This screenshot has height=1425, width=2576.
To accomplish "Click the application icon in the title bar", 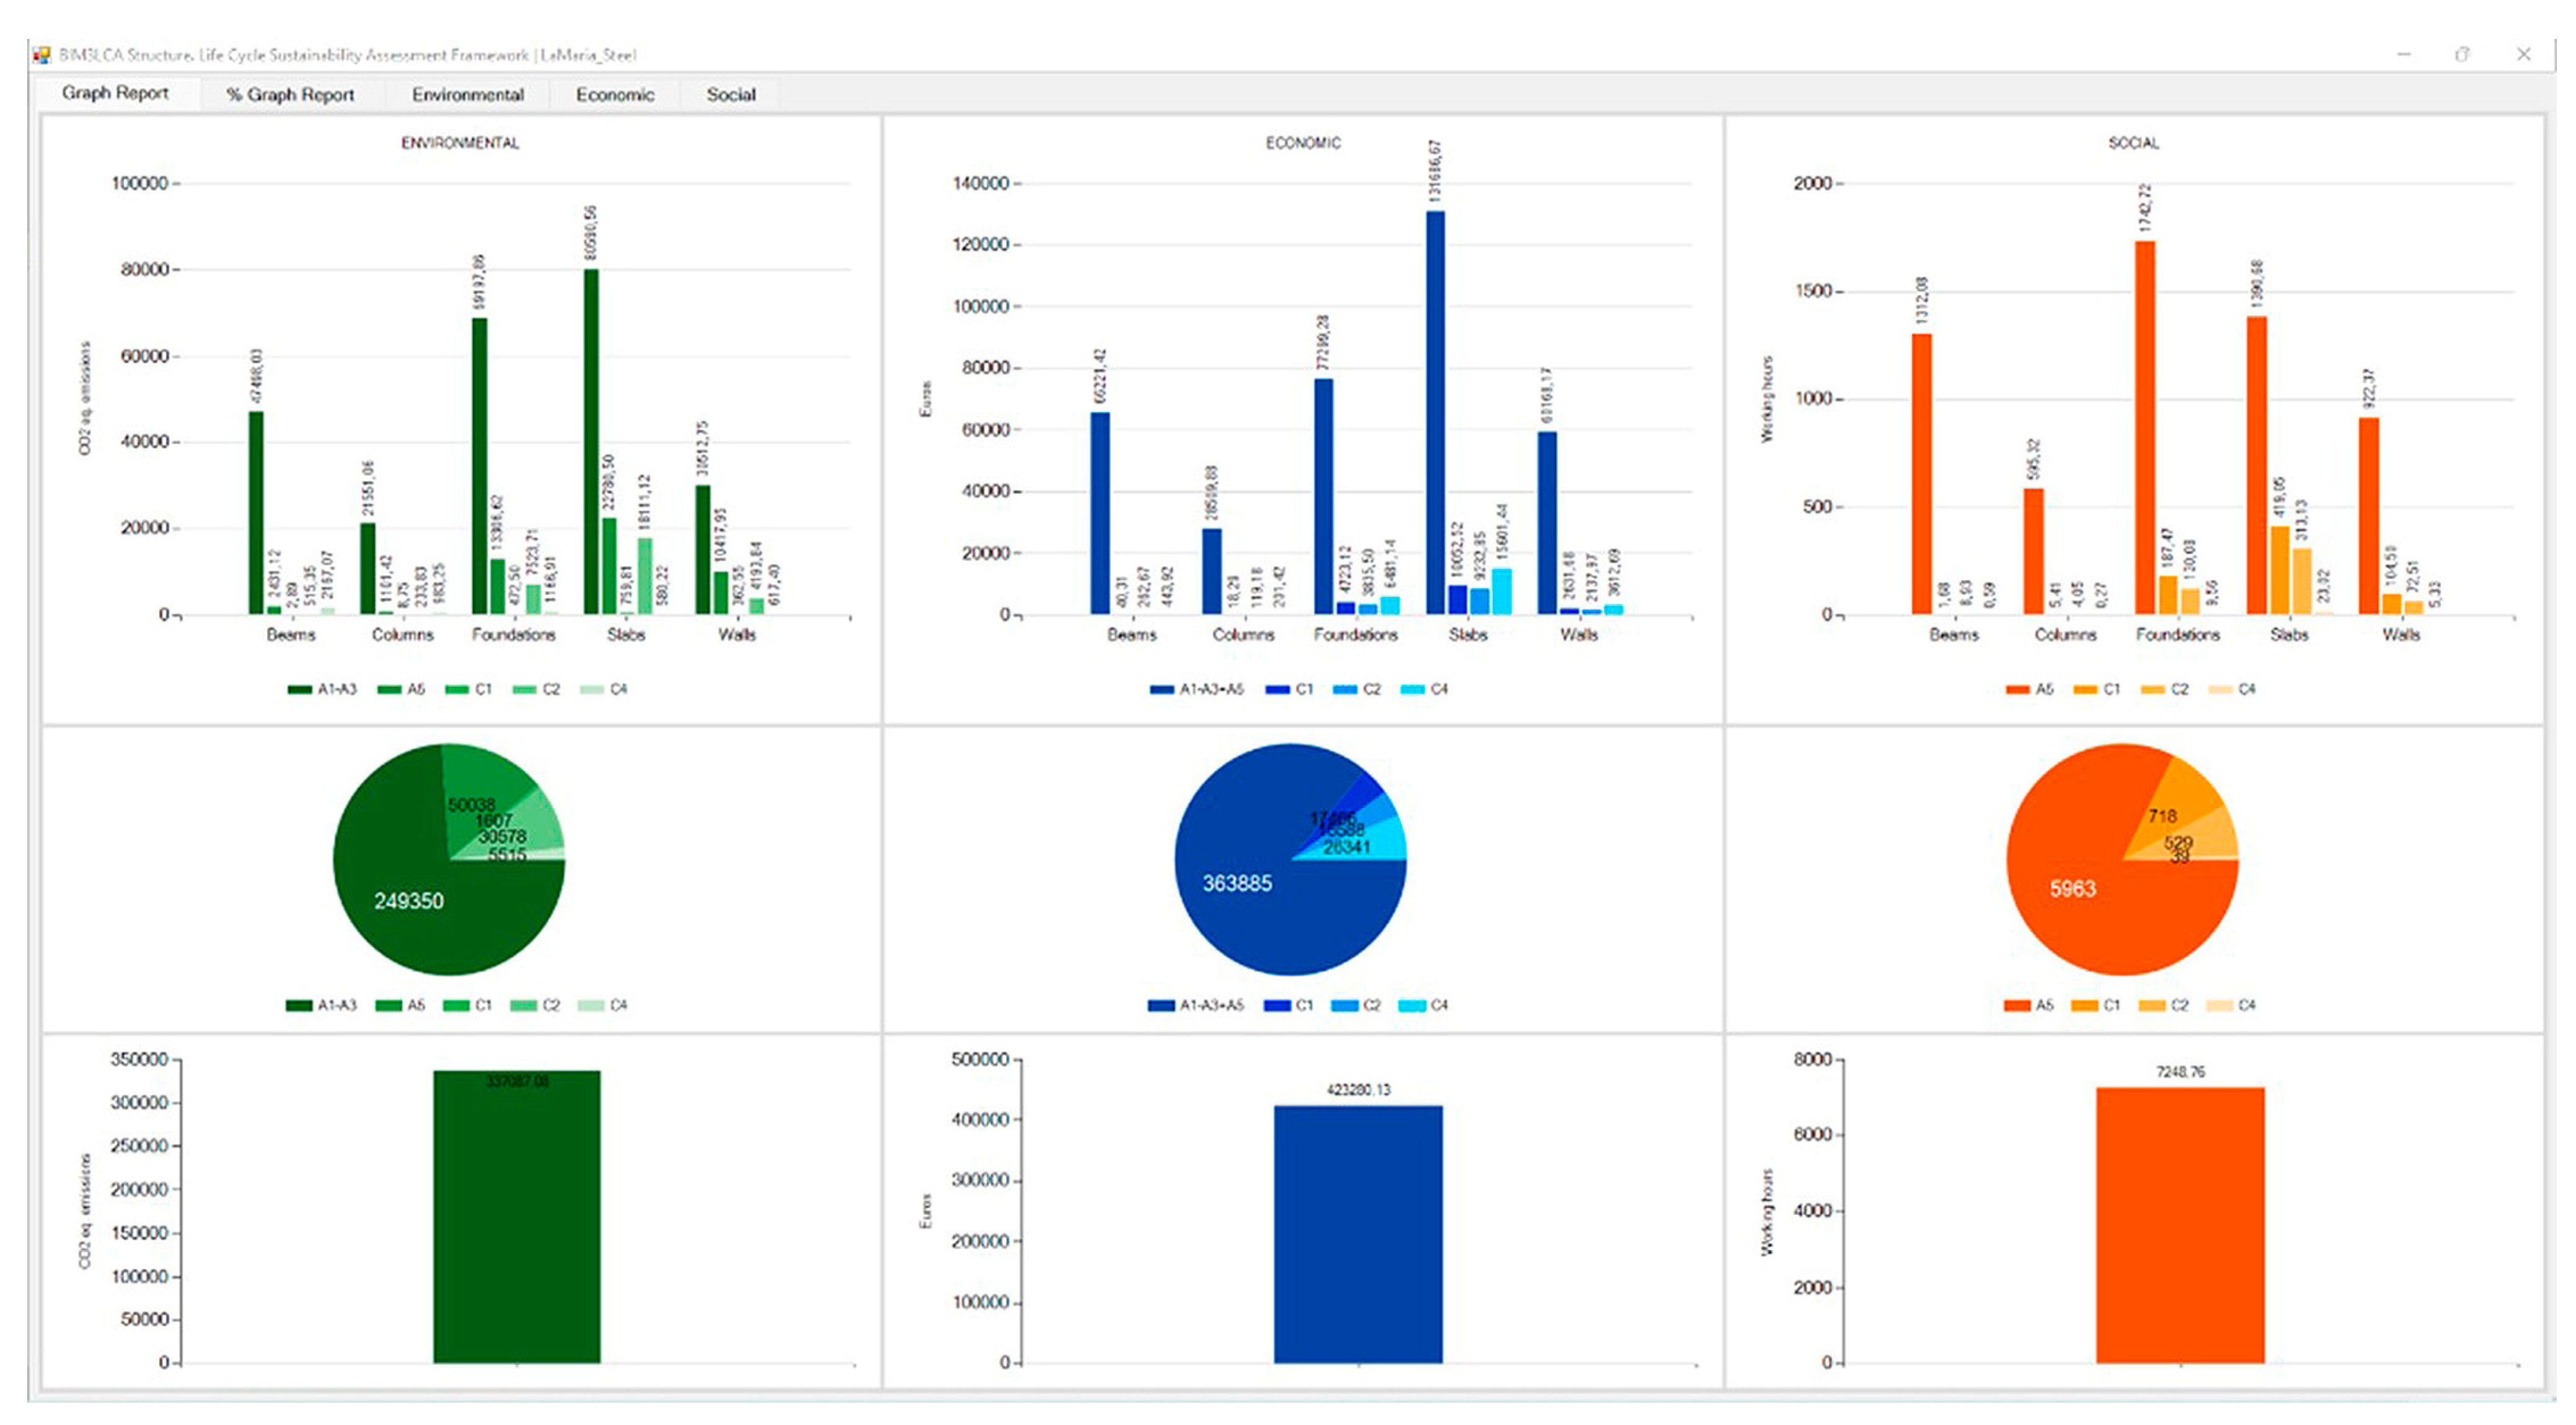I will pos(41,55).
